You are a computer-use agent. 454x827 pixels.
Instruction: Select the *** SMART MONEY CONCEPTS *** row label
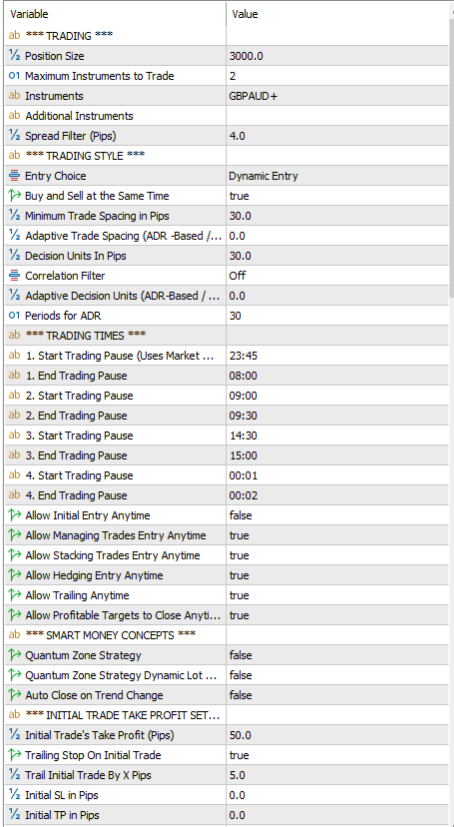click(110, 635)
